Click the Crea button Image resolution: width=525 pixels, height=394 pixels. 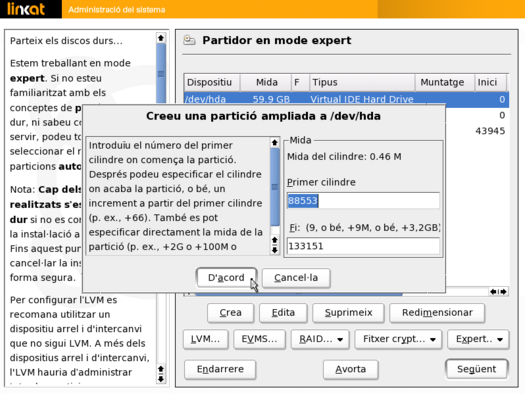click(x=231, y=313)
